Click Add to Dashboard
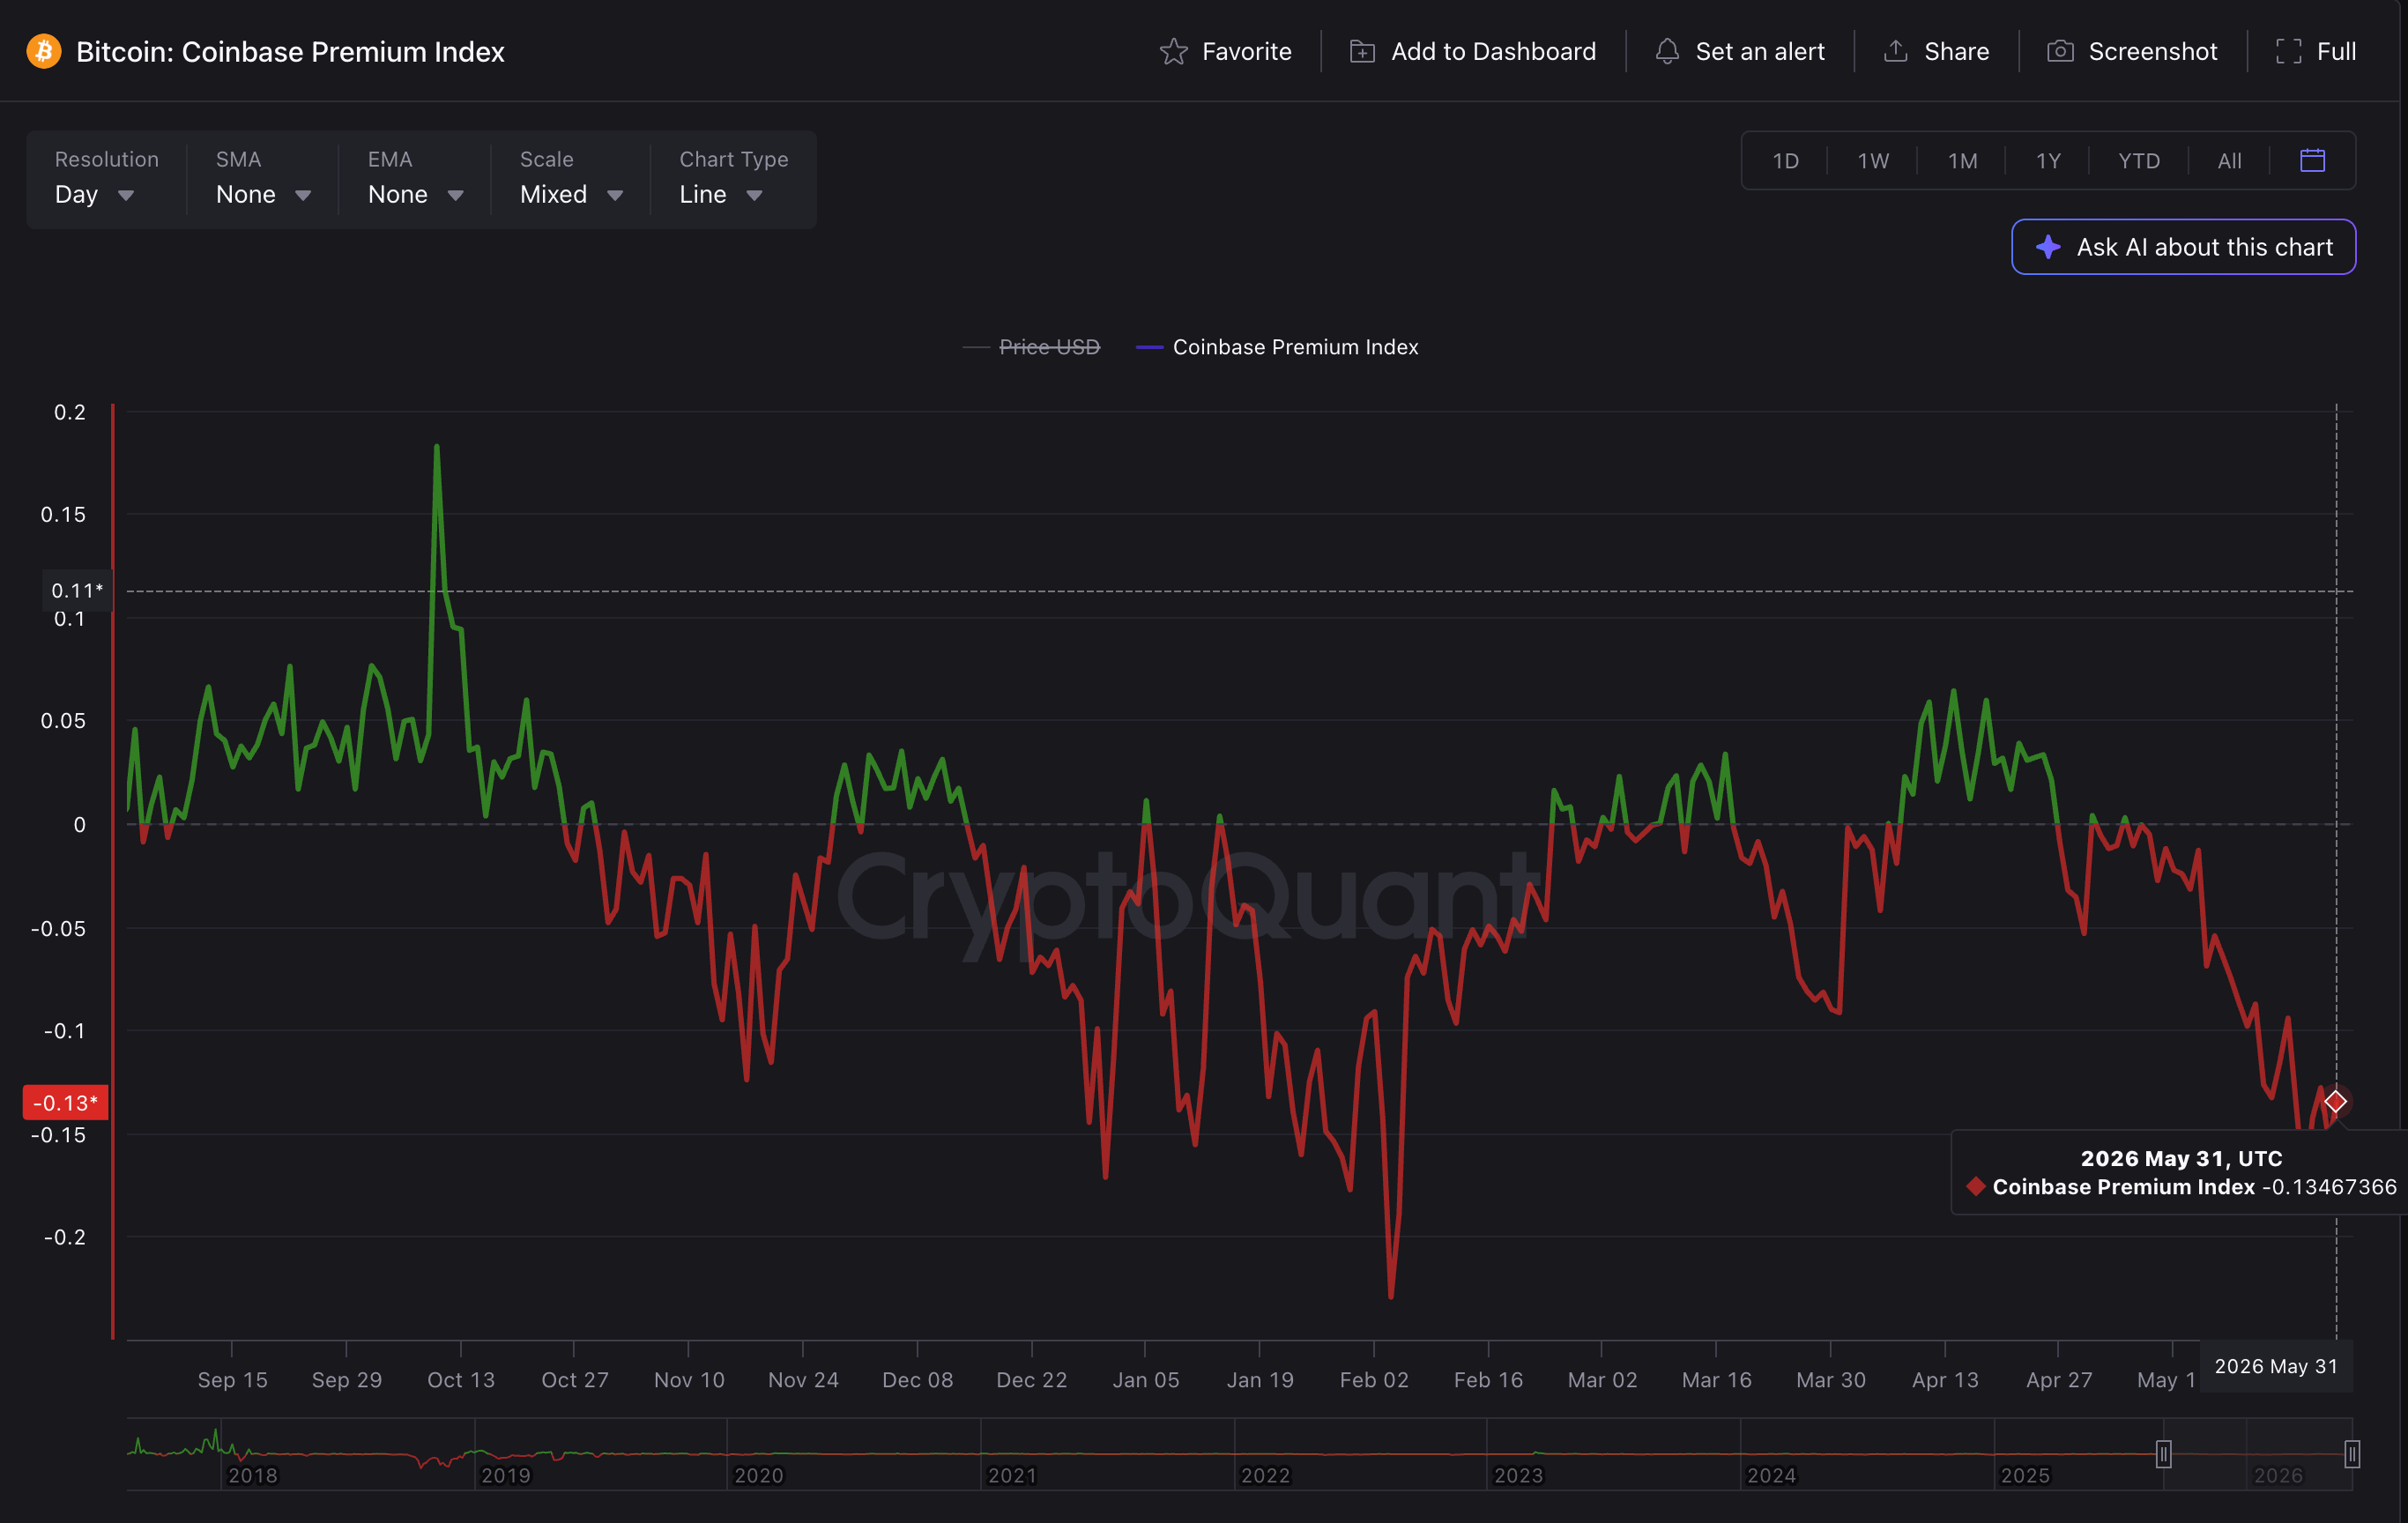Screen dimensions: 2408x1523 pos(1493,51)
